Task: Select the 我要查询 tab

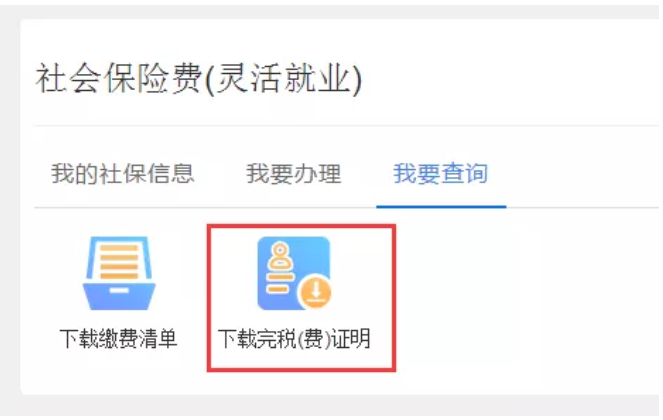Action: (441, 174)
